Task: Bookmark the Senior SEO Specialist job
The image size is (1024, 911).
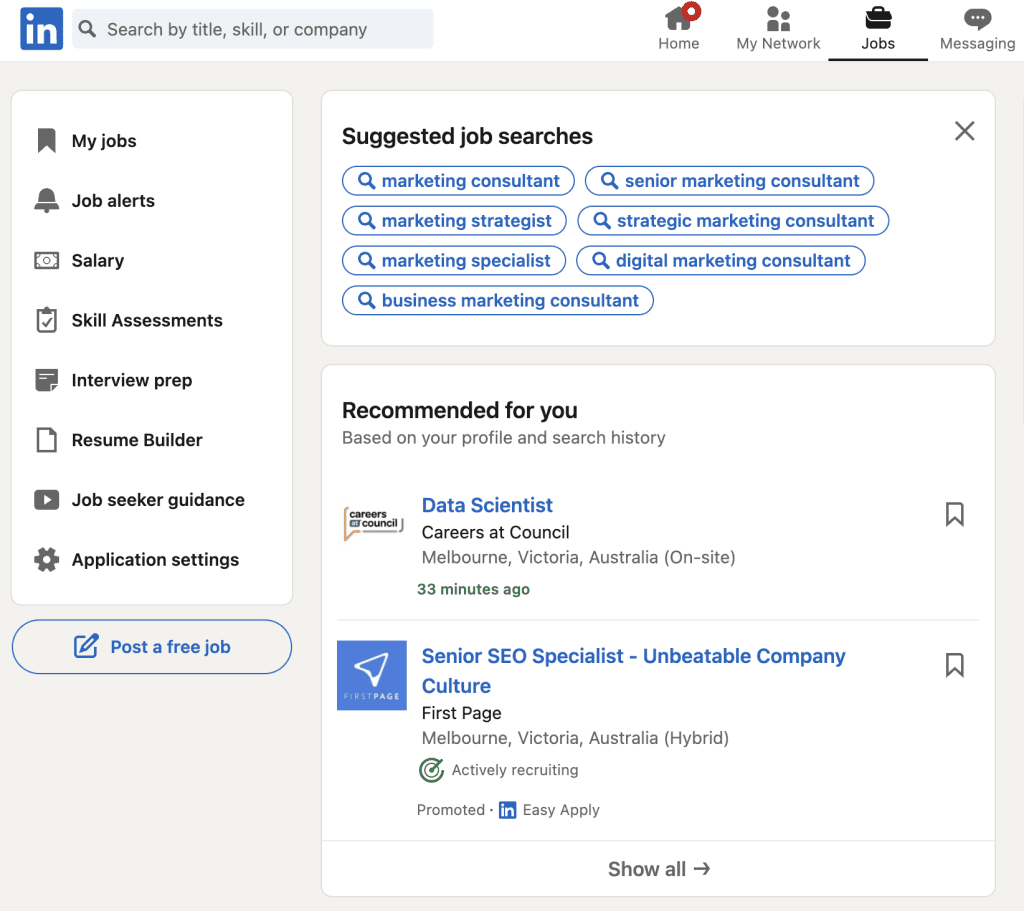Action: tap(955, 665)
